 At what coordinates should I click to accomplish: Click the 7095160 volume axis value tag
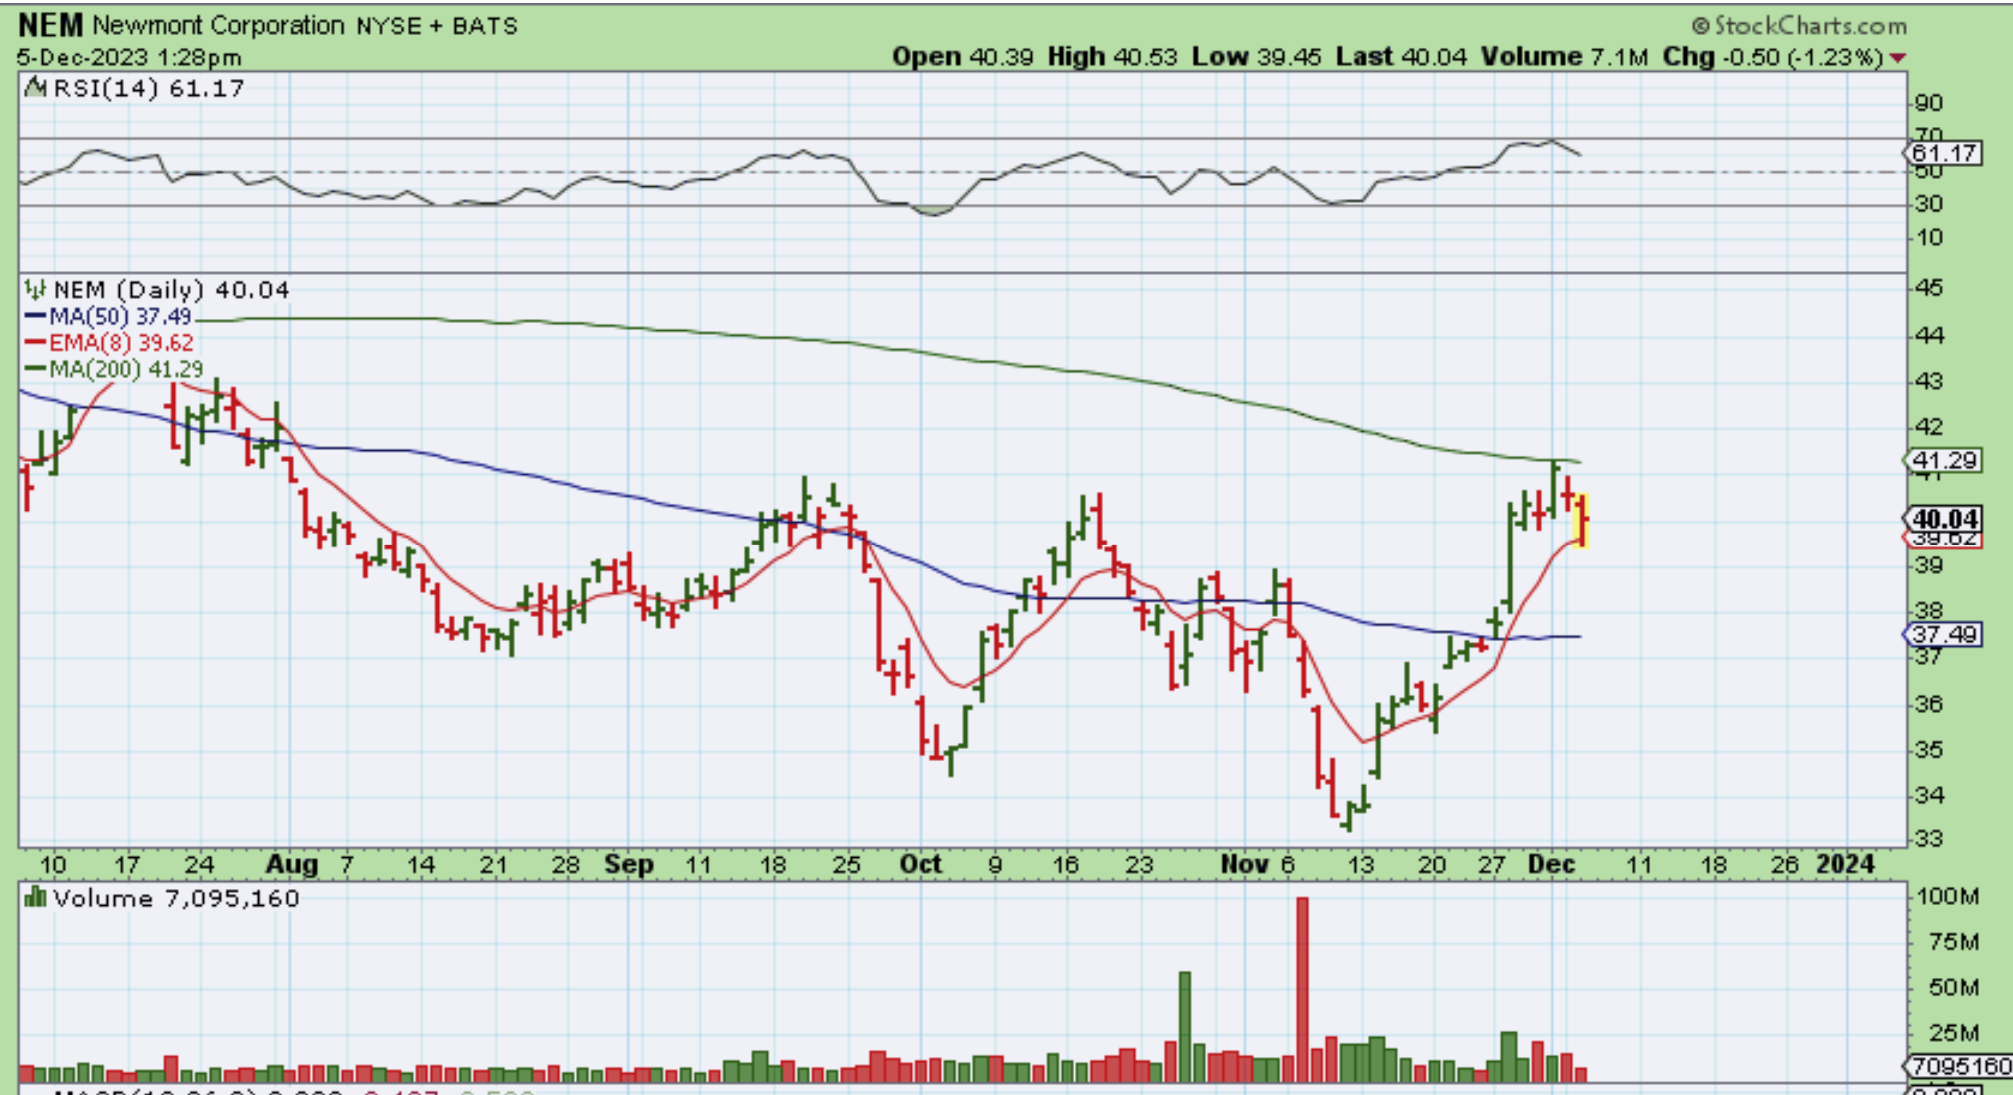(1958, 1067)
